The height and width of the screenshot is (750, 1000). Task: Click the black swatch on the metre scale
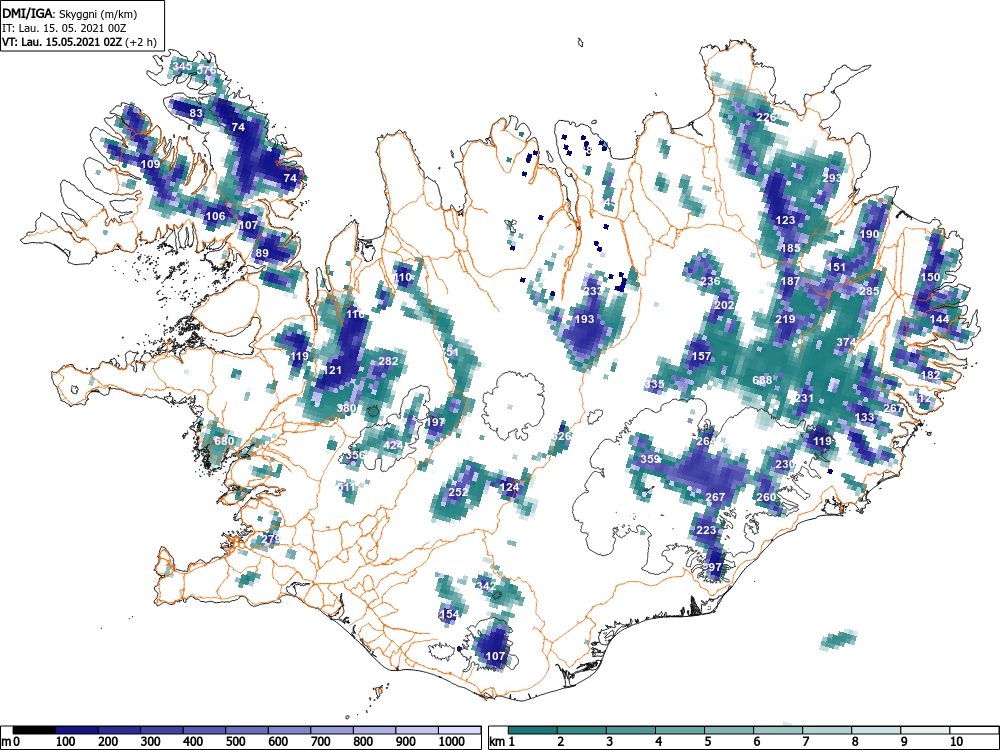tap(34, 730)
